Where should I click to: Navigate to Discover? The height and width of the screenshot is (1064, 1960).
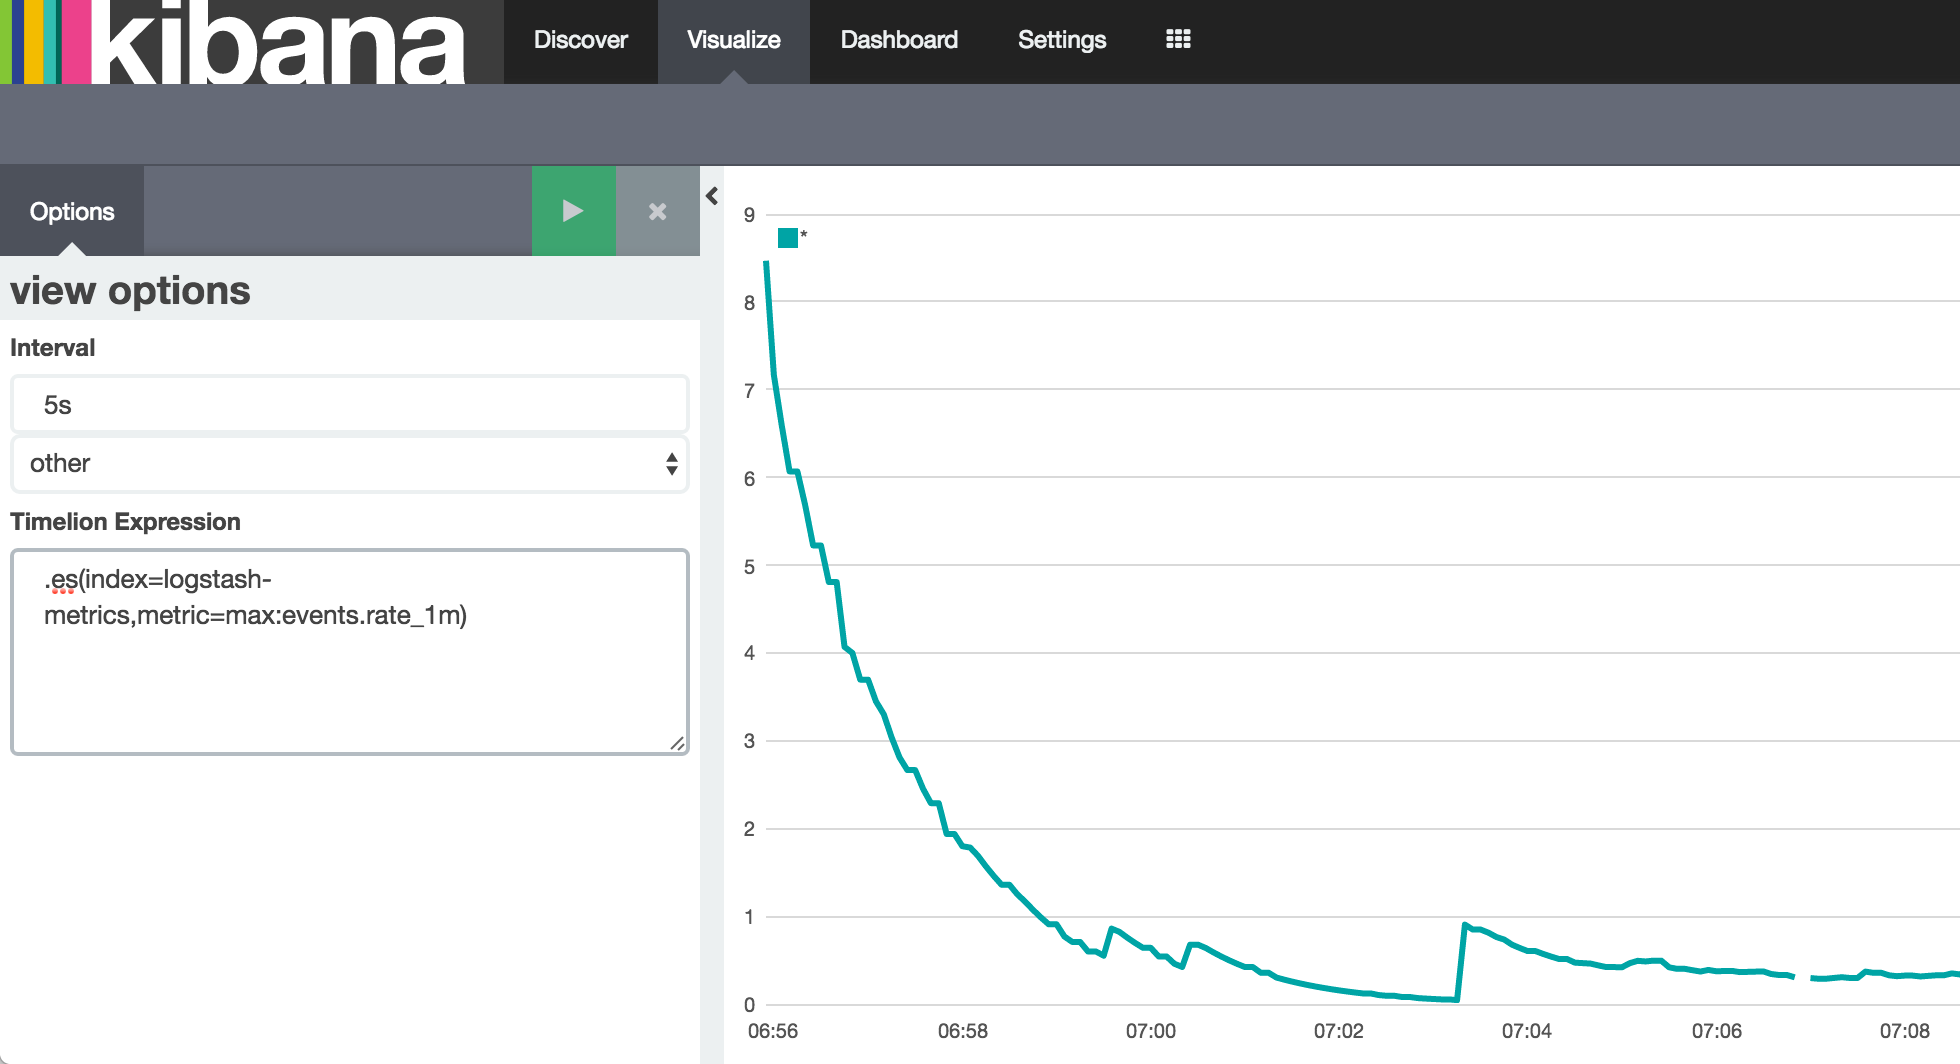[x=580, y=40]
